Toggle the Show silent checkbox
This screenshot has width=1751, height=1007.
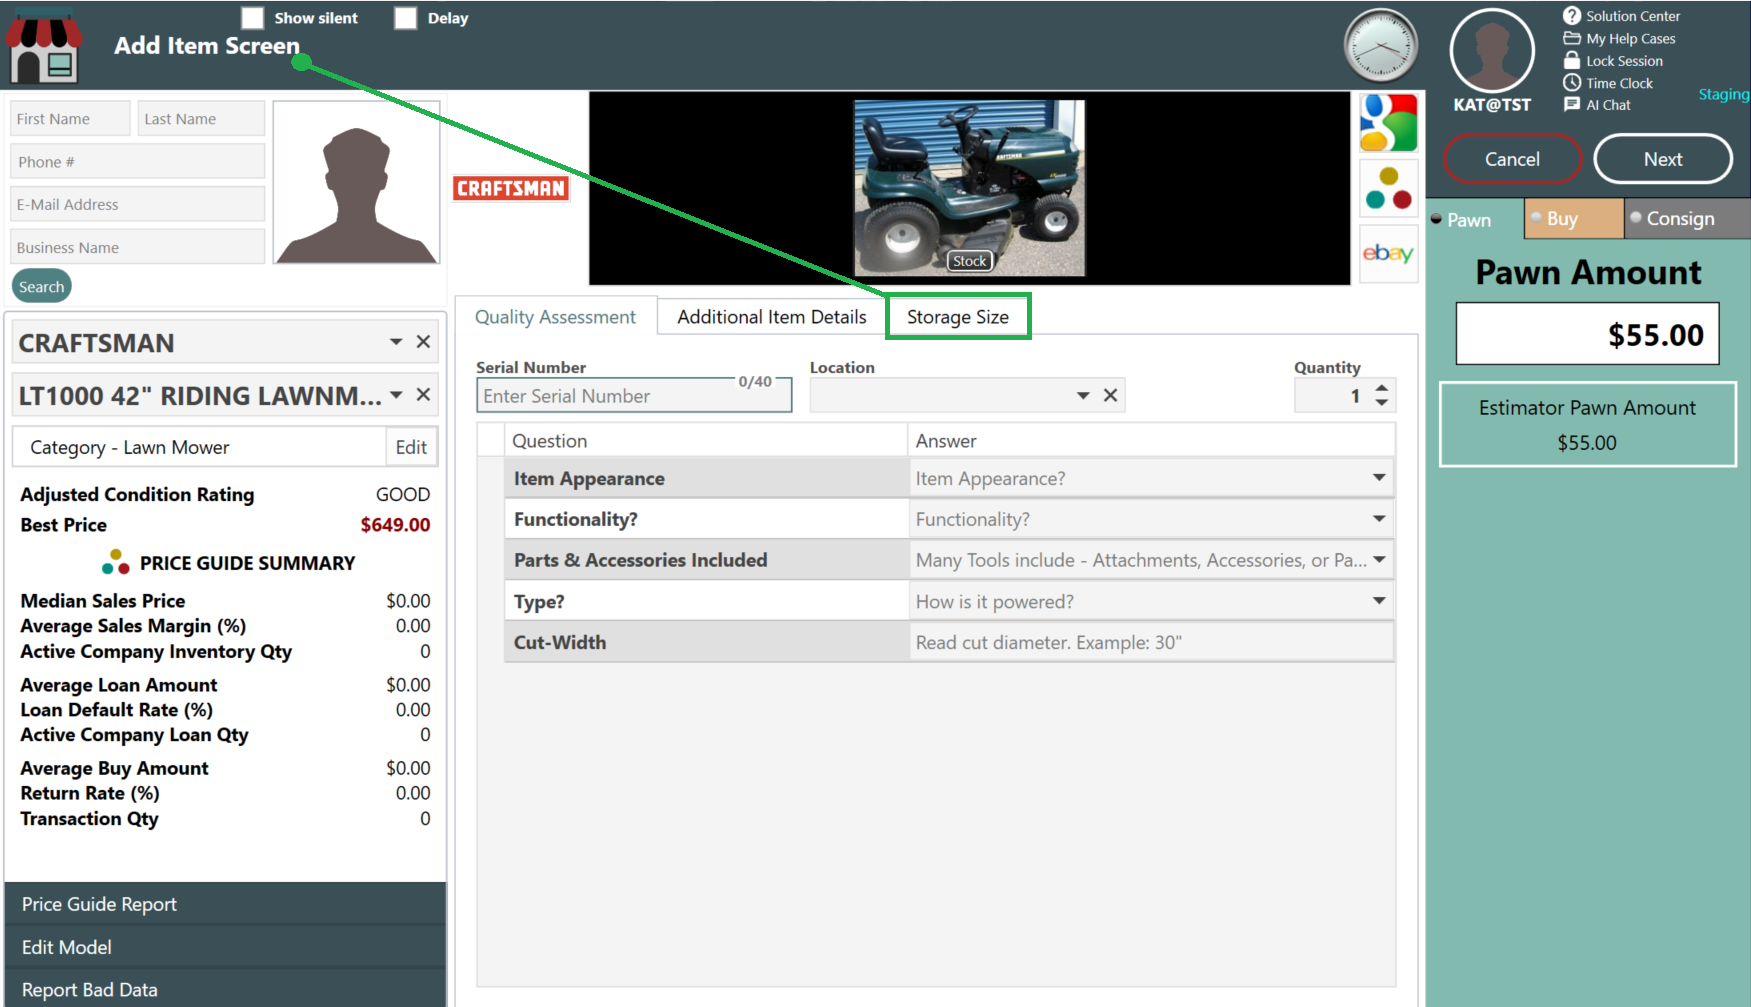pyautogui.click(x=253, y=18)
